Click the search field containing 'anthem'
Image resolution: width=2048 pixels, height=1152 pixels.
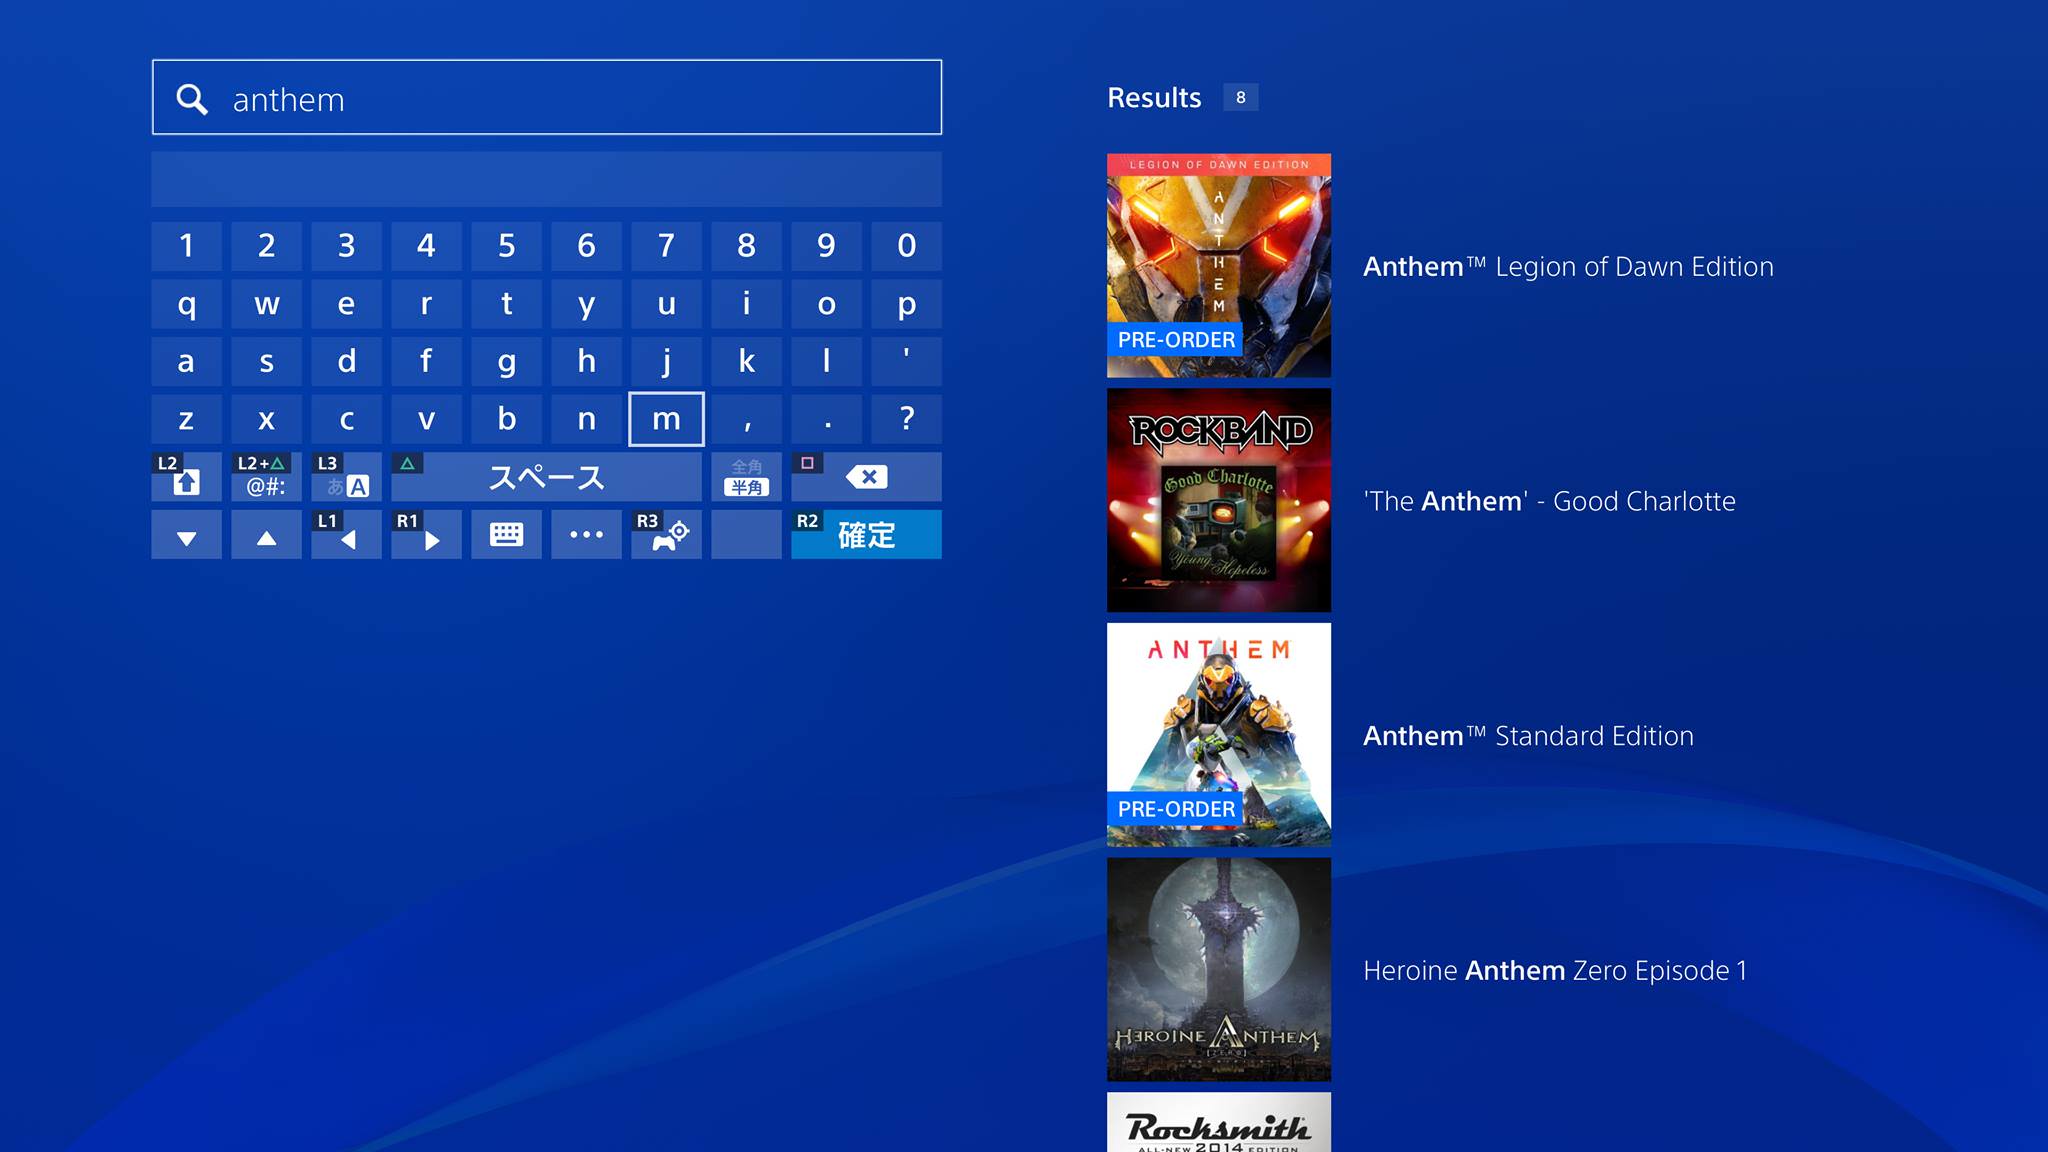point(547,97)
